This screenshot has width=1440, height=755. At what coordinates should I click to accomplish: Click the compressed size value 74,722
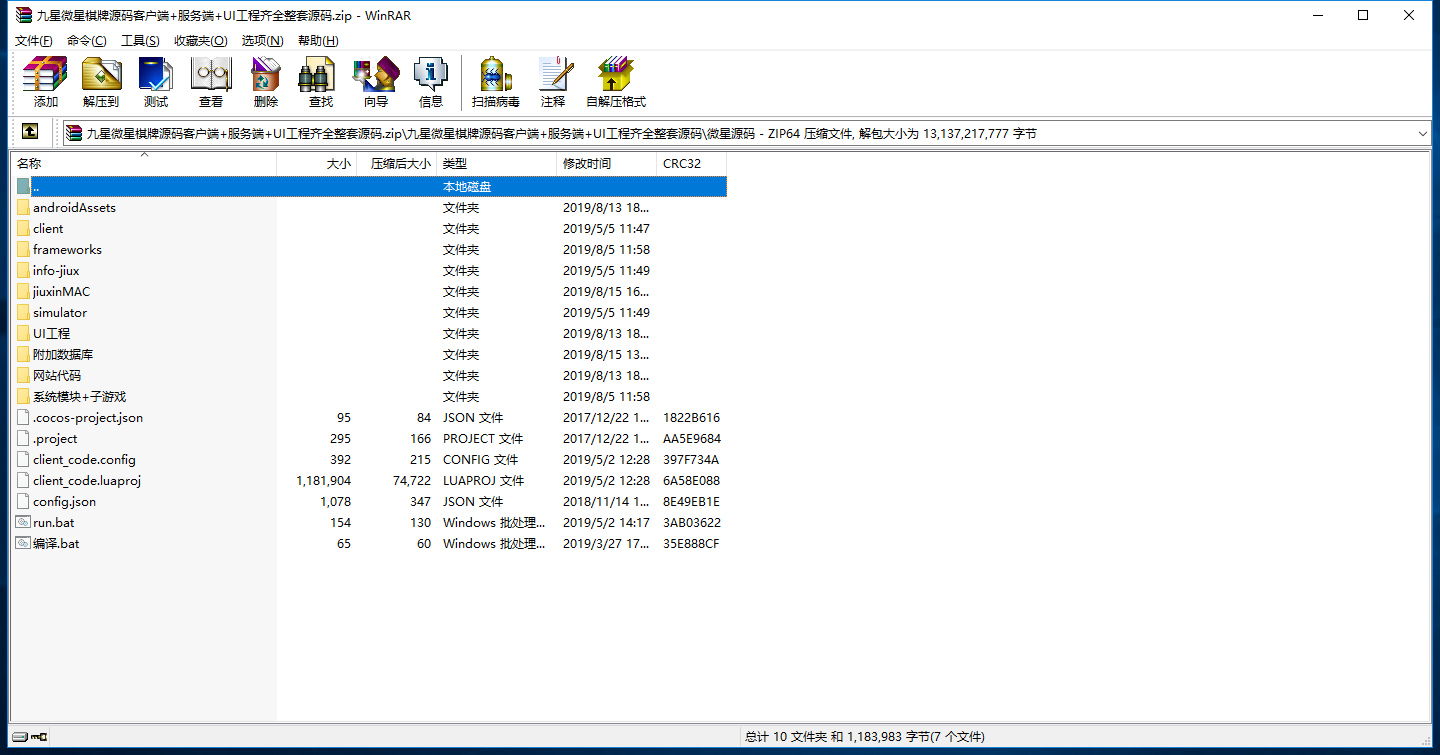pos(412,481)
